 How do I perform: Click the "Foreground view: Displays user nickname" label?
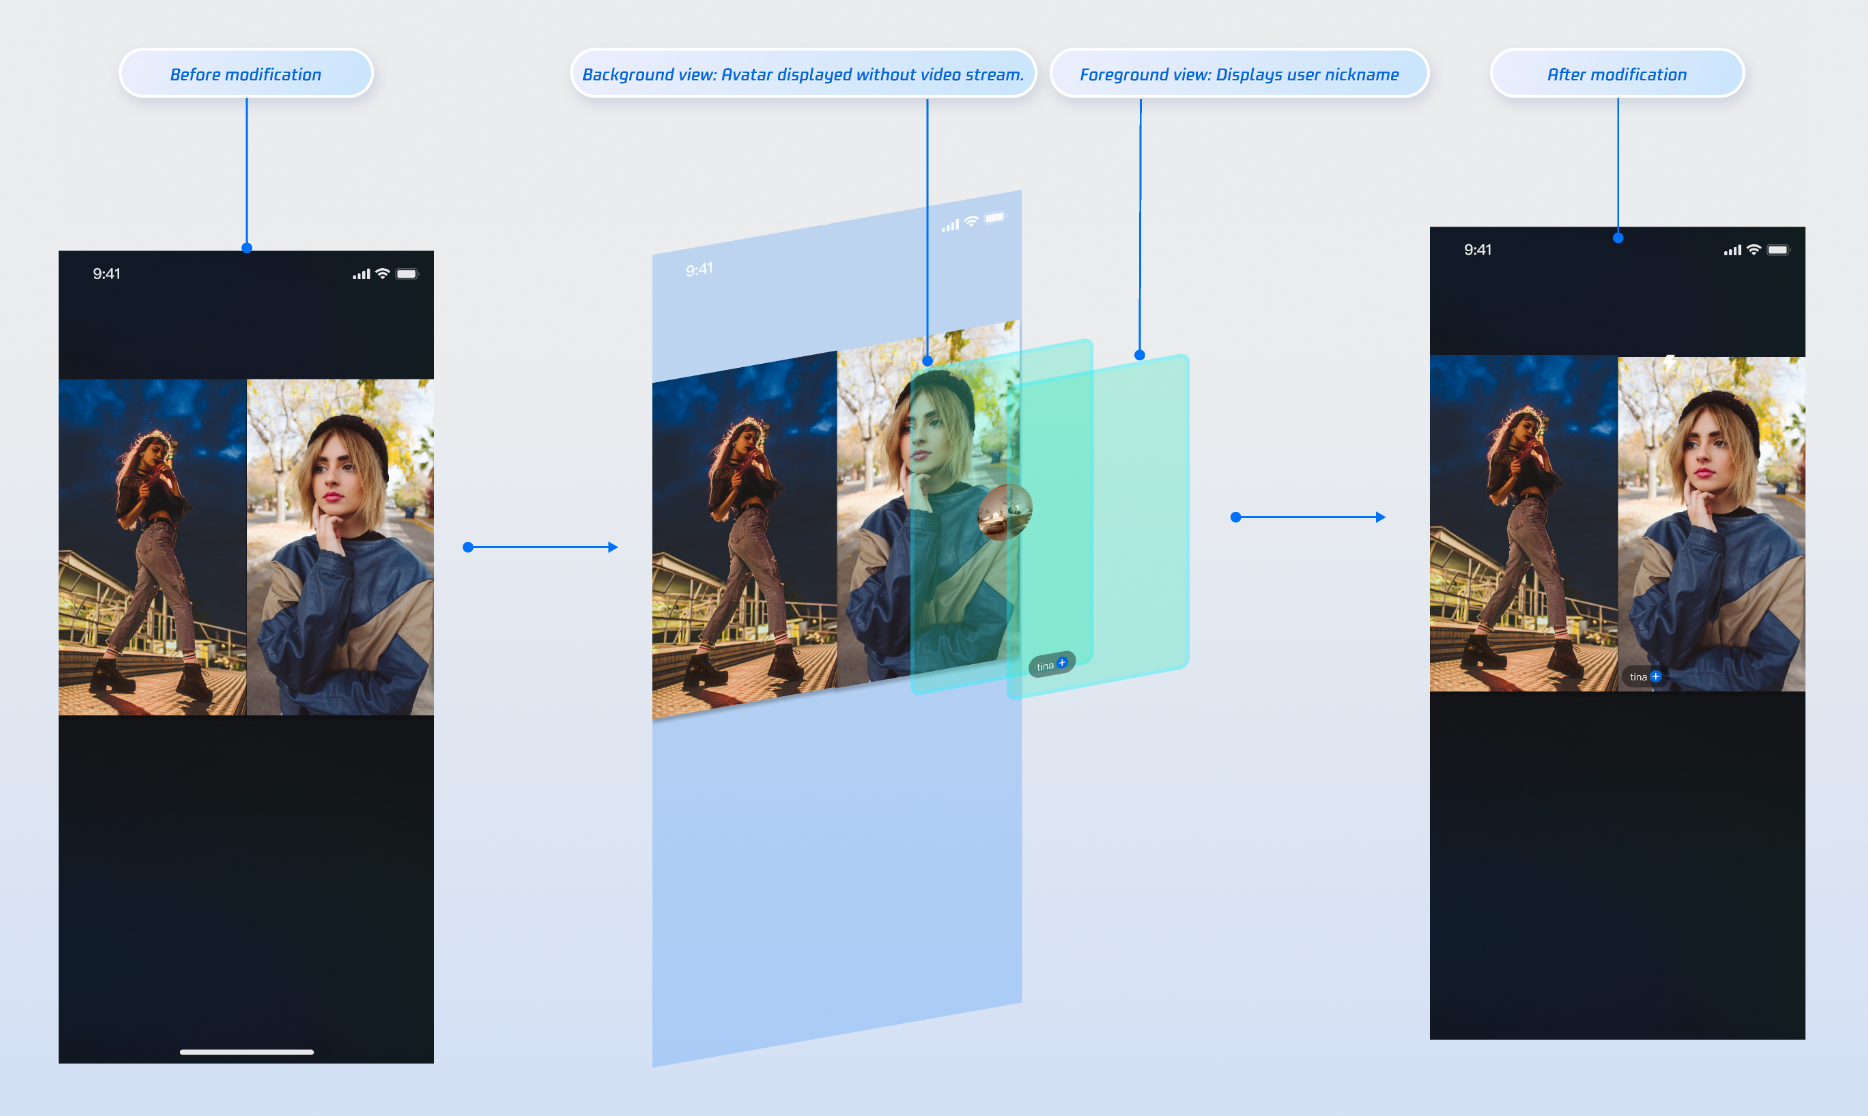[1239, 74]
